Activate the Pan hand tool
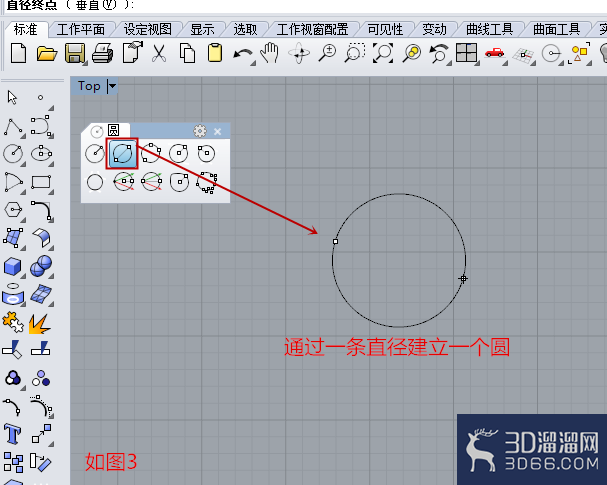Screen dimensions: 607x485 coord(269,53)
